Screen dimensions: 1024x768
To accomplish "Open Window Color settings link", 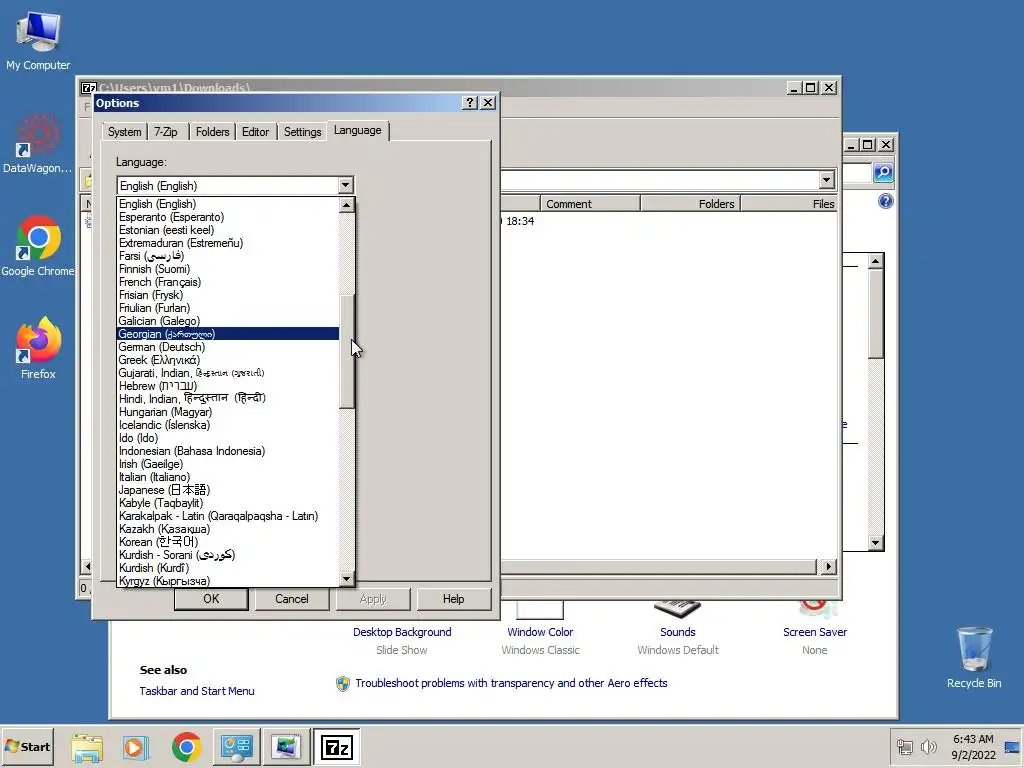I will click(540, 632).
